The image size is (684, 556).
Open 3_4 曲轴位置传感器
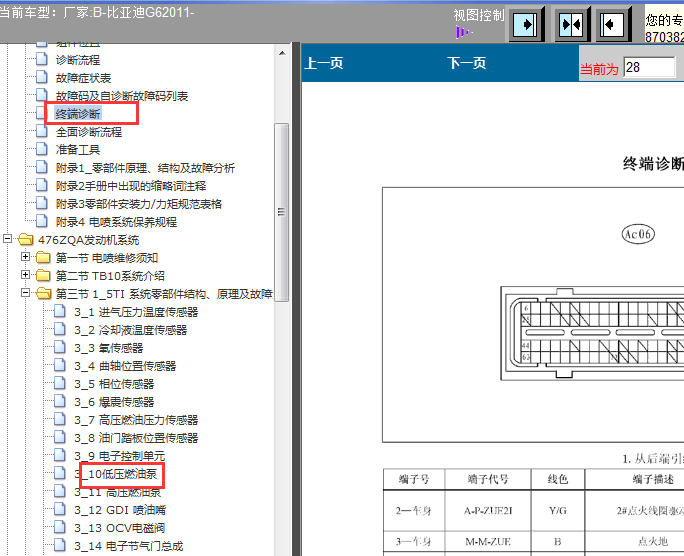(x=125, y=366)
